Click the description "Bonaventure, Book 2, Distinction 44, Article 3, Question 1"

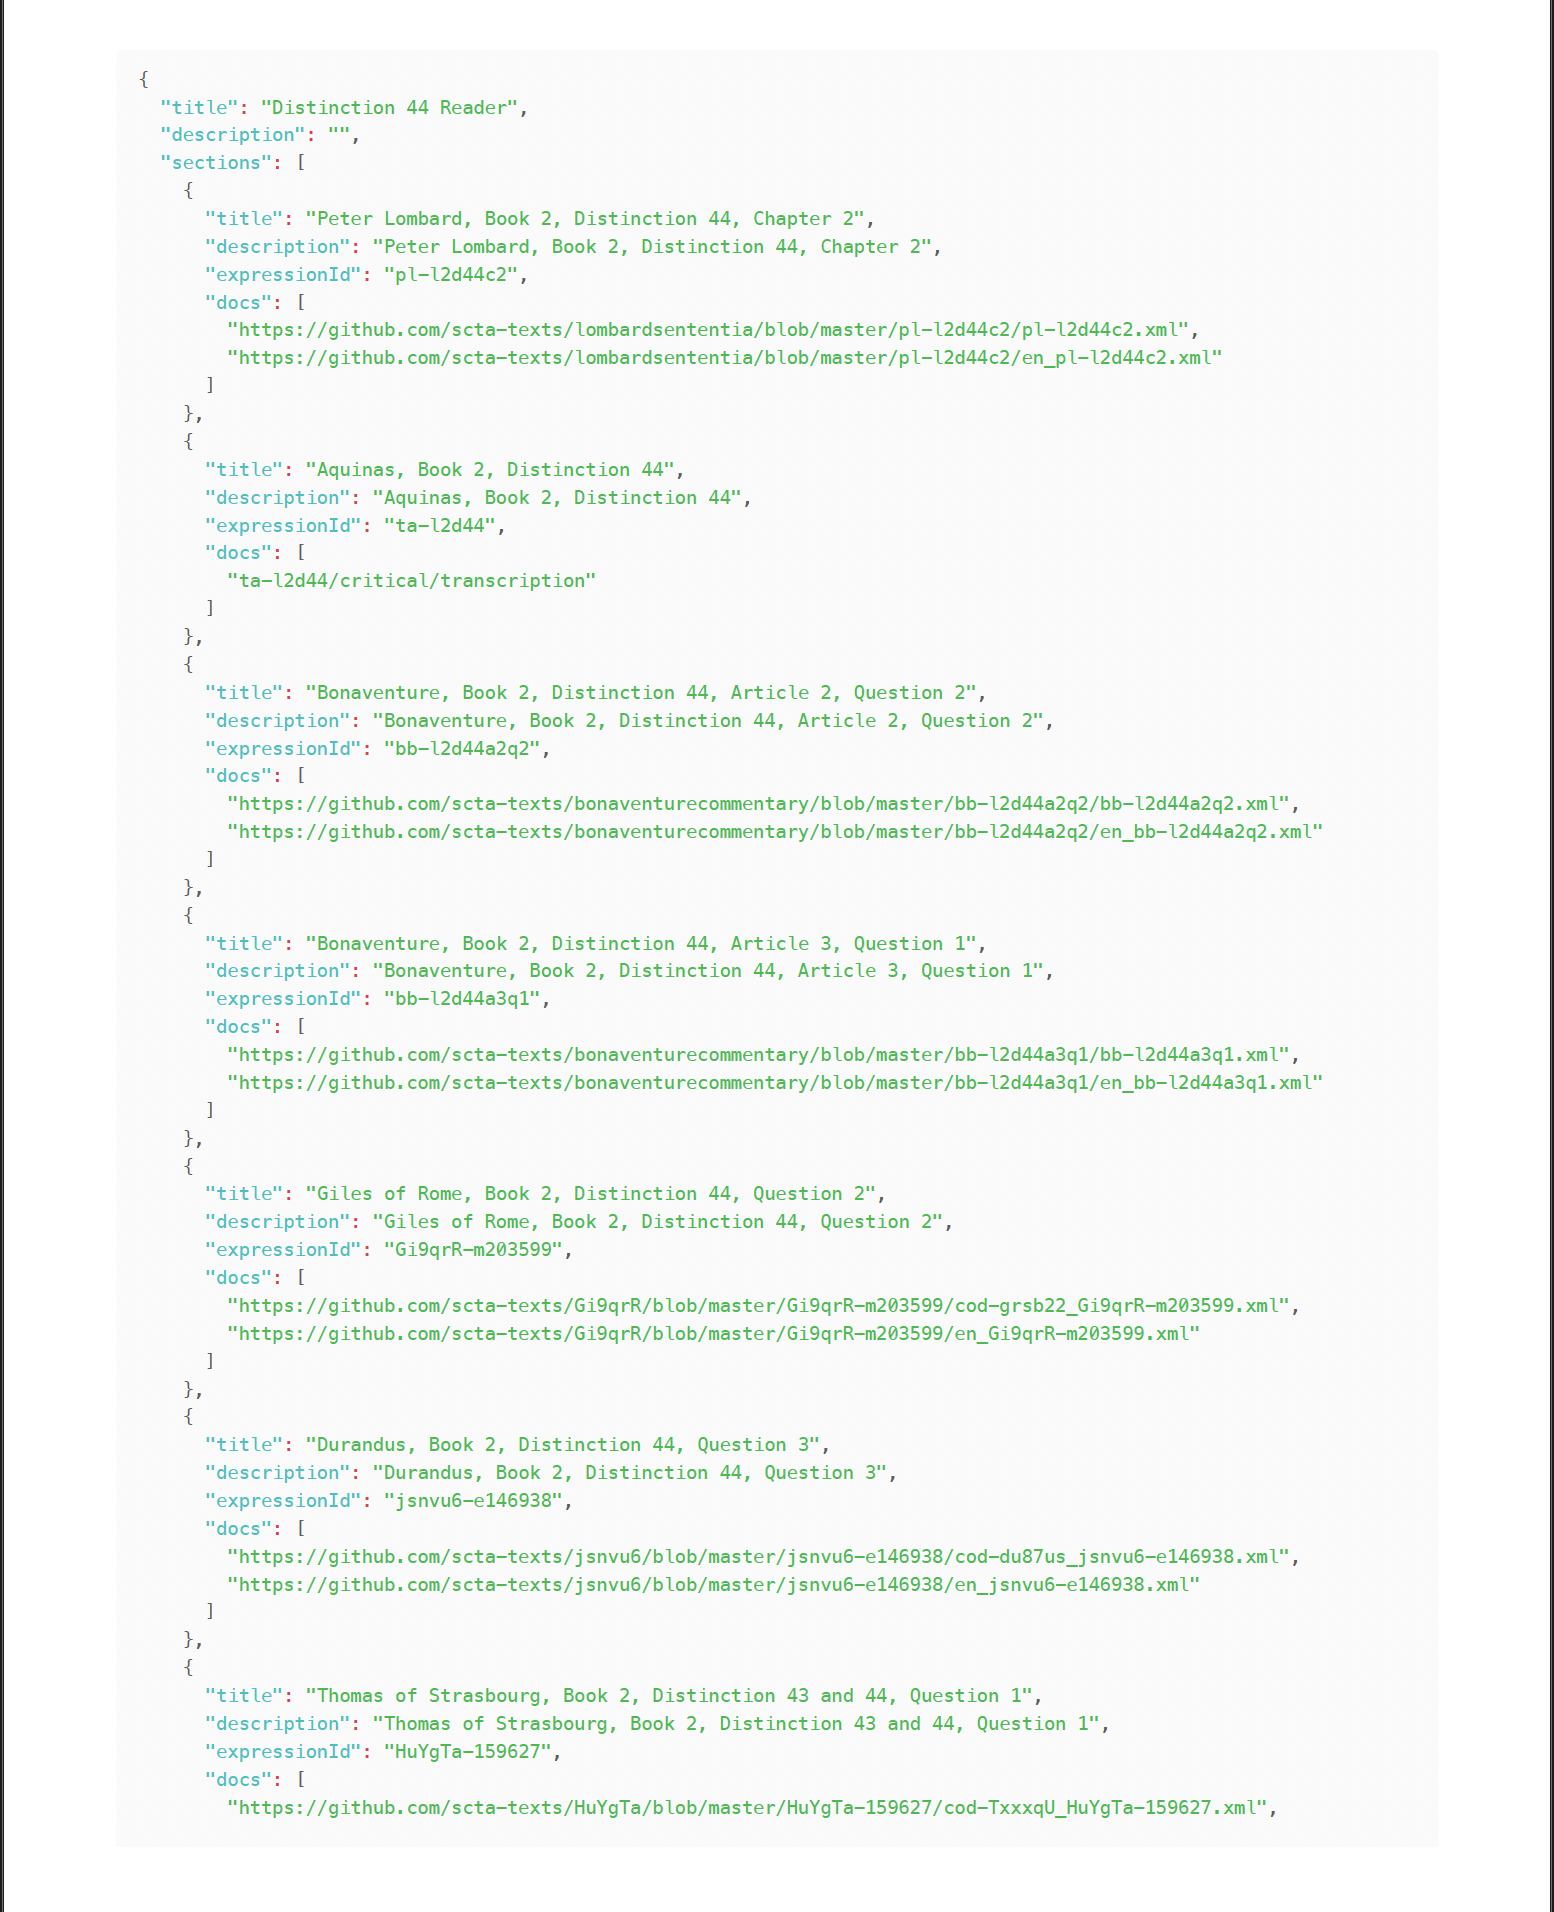coord(708,971)
